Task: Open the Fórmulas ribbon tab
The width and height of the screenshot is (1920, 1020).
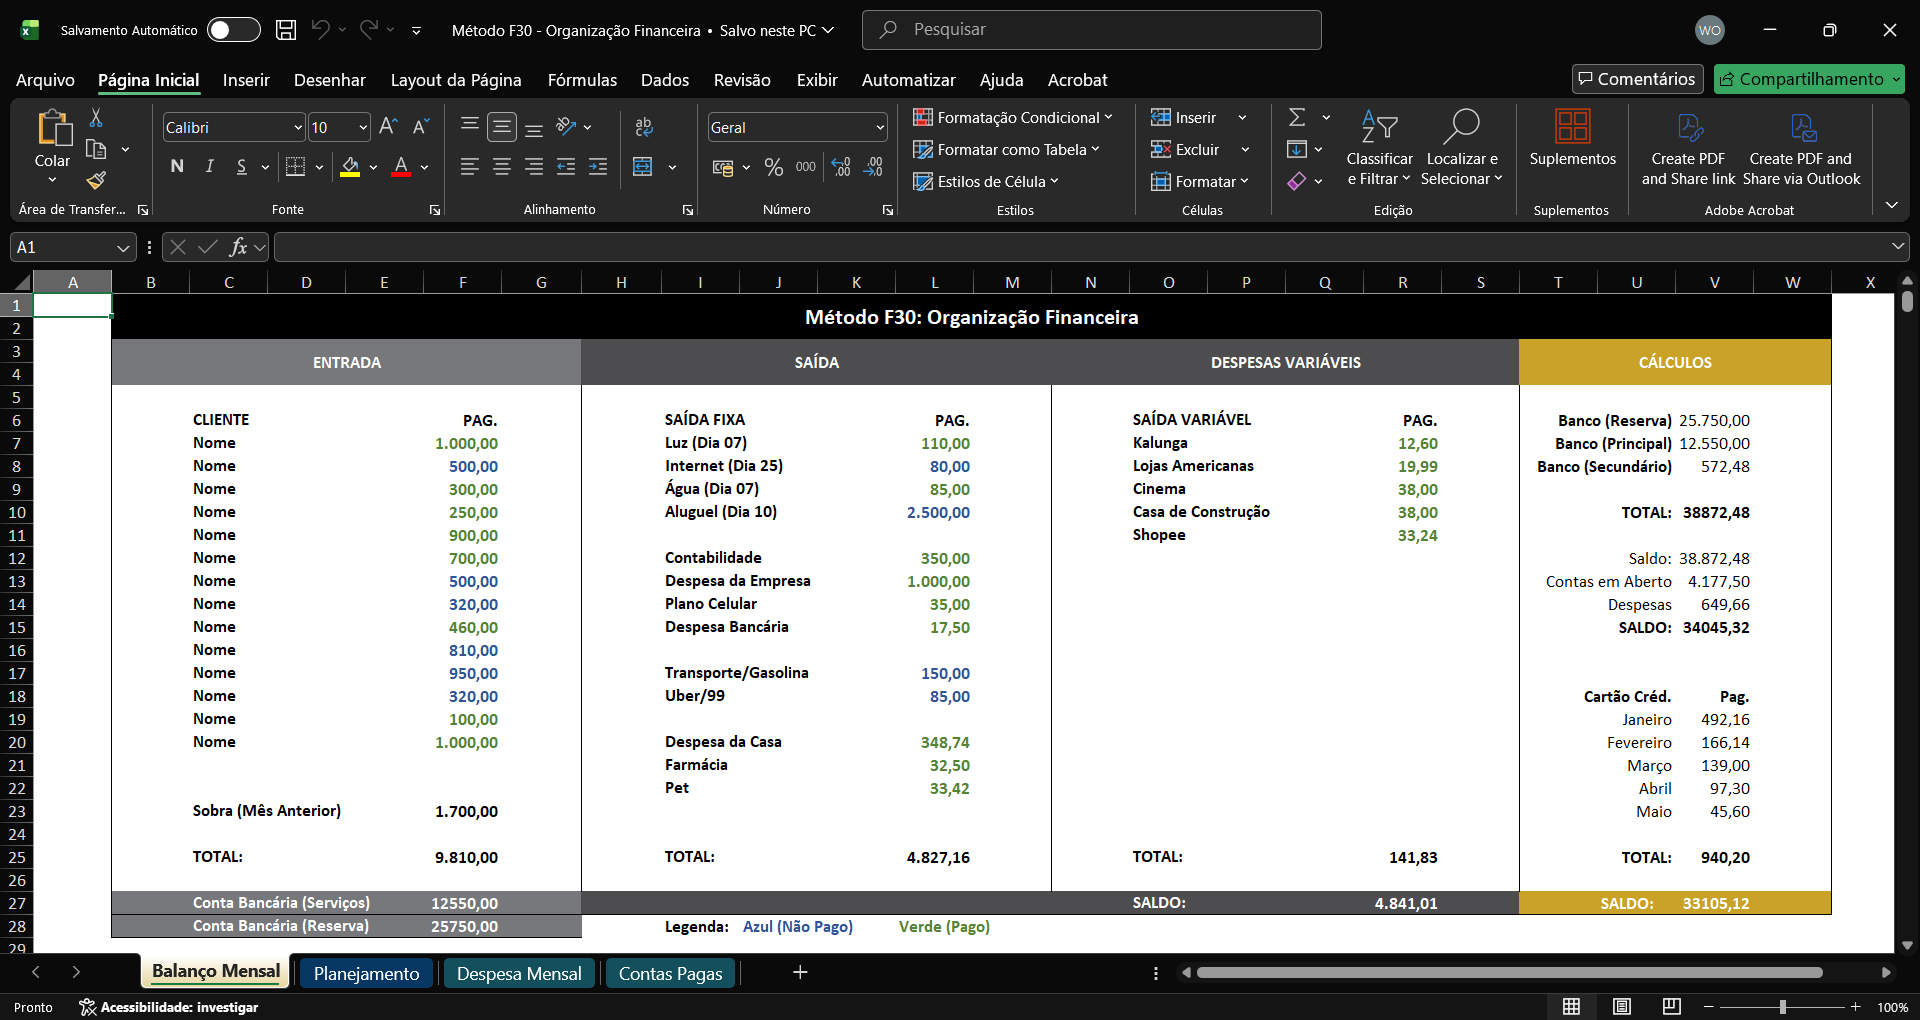Action: coord(582,80)
